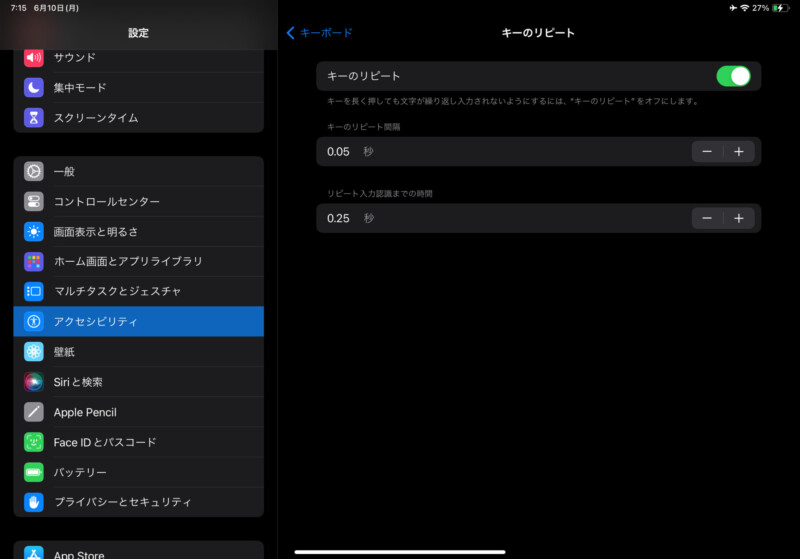Open 画面表示と明るさ settings
The height and width of the screenshot is (559, 800).
click(139, 232)
